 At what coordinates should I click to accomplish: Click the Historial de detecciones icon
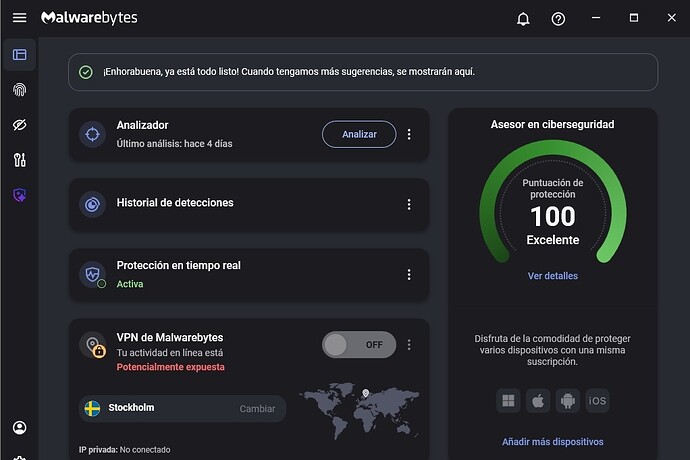pos(92,204)
